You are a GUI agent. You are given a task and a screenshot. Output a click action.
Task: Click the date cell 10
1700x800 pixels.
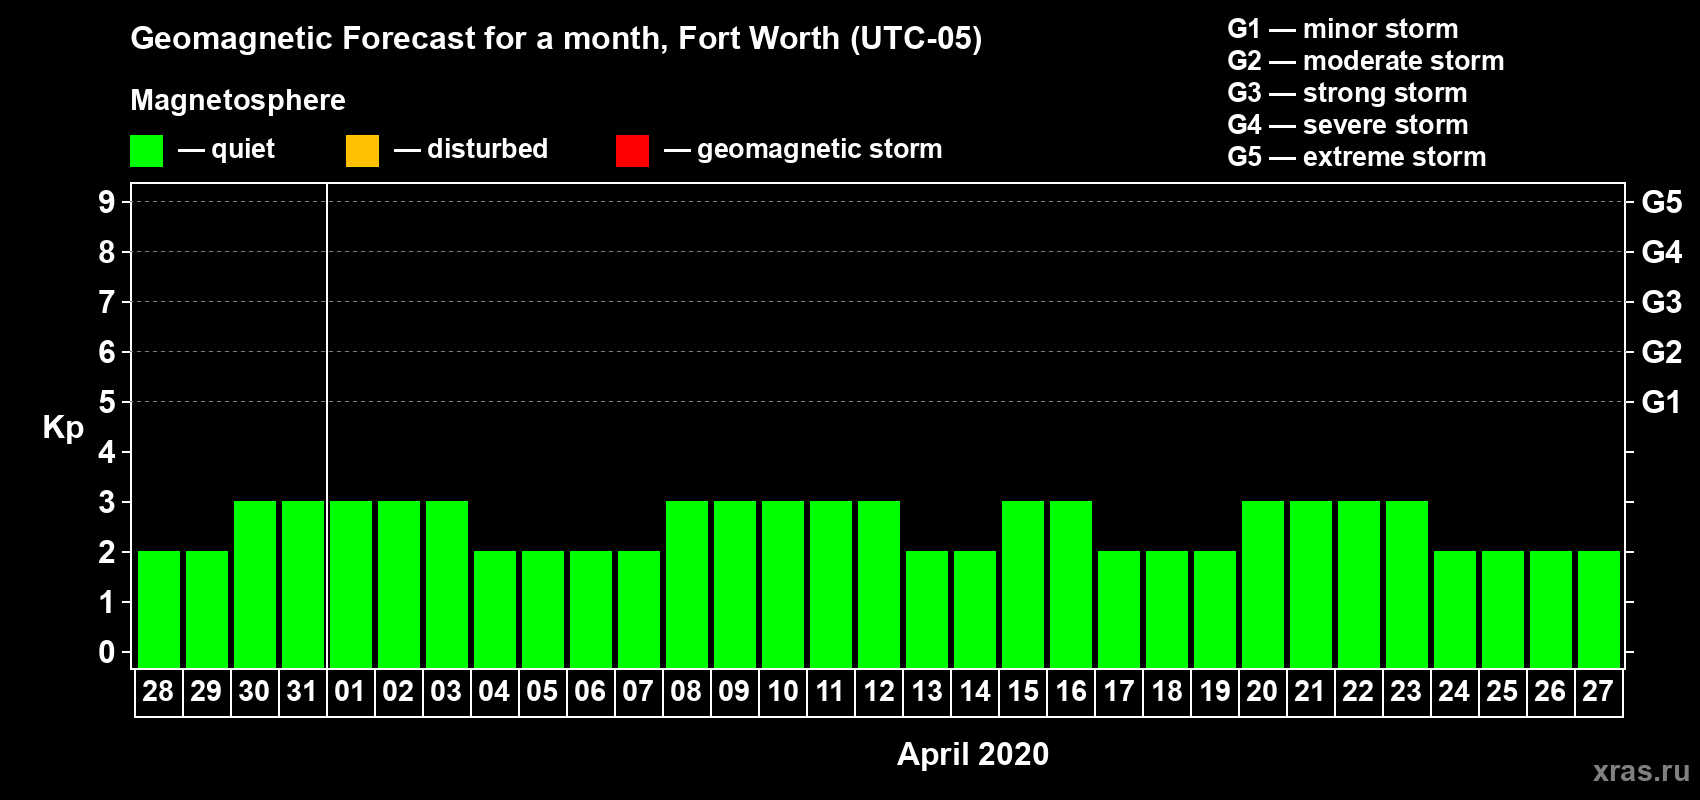click(782, 692)
